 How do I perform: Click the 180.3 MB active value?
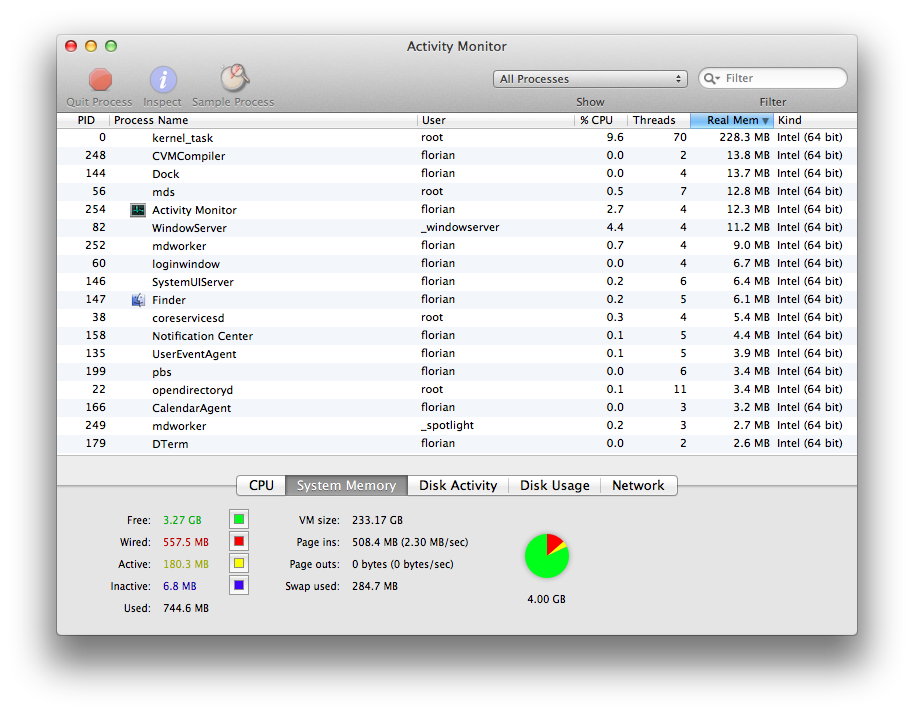point(185,564)
